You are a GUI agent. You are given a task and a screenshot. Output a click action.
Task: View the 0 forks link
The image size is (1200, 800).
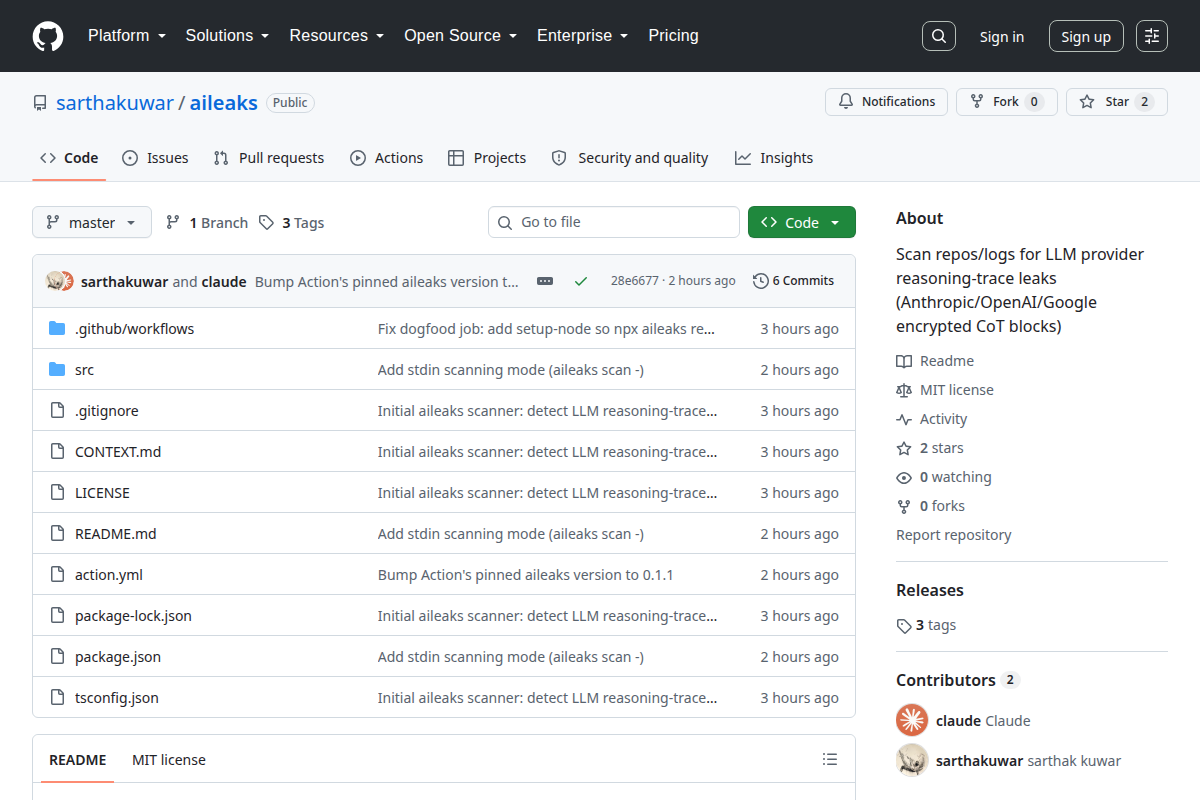[x=931, y=506]
